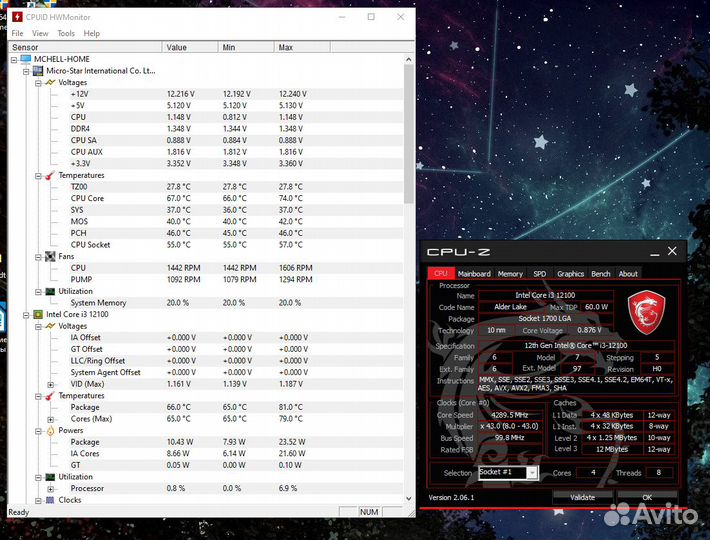Viewport: 710px width, 540px height.
Task: Click the Max column header
Action: click(x=302, y=47)
